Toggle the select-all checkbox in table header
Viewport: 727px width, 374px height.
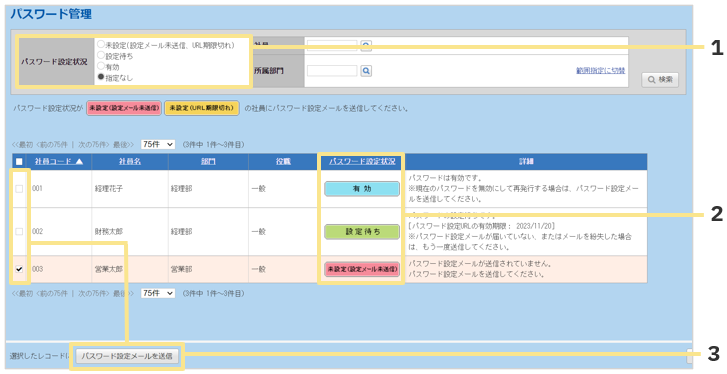click(x=19, y=162)
